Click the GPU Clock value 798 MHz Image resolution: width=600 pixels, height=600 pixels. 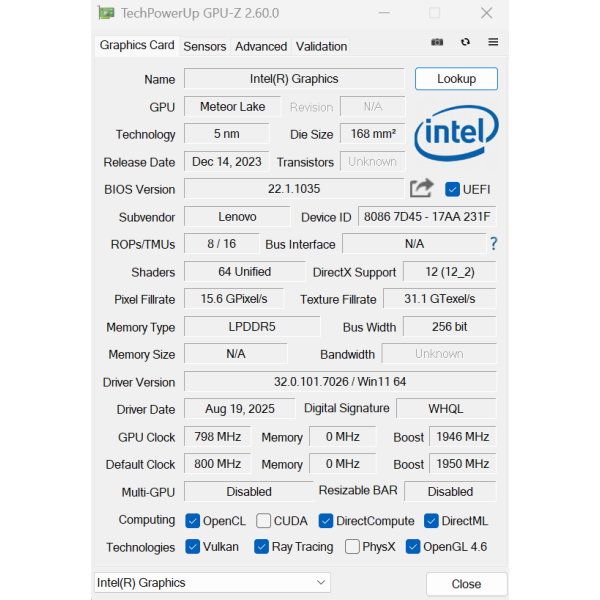coord(217,437)
